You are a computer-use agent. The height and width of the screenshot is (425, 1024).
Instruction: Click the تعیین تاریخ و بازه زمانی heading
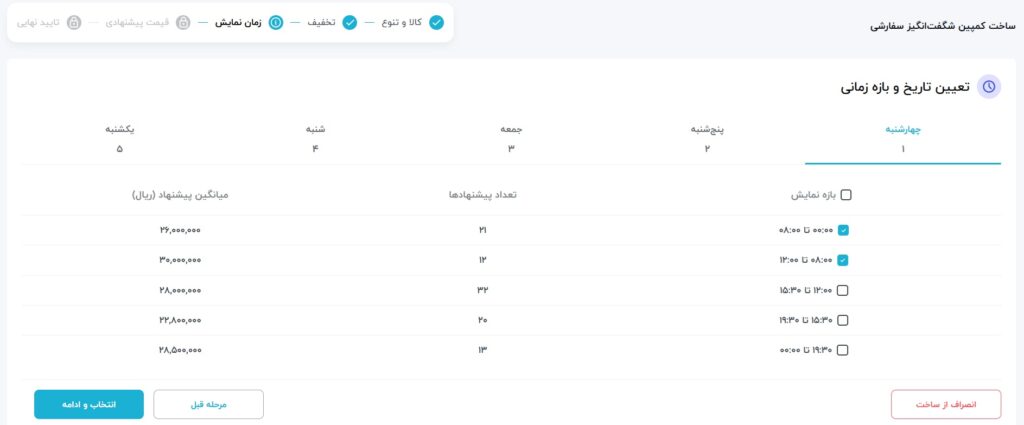tap(905, 87)
